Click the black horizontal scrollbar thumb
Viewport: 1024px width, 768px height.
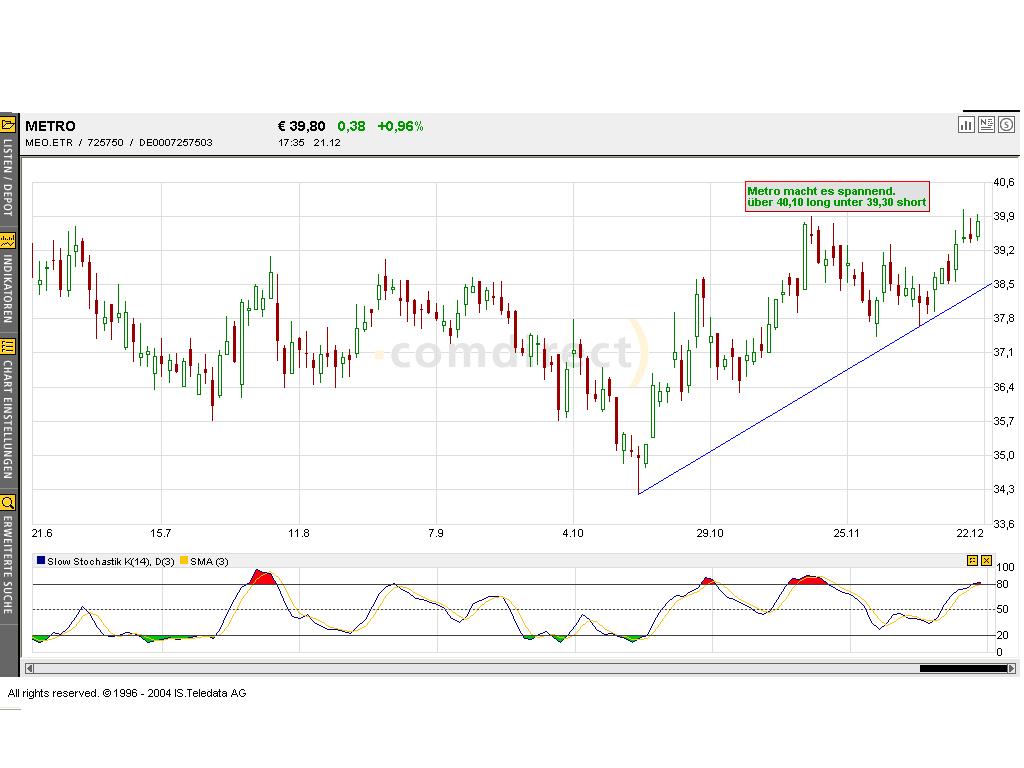click(963, 668)
